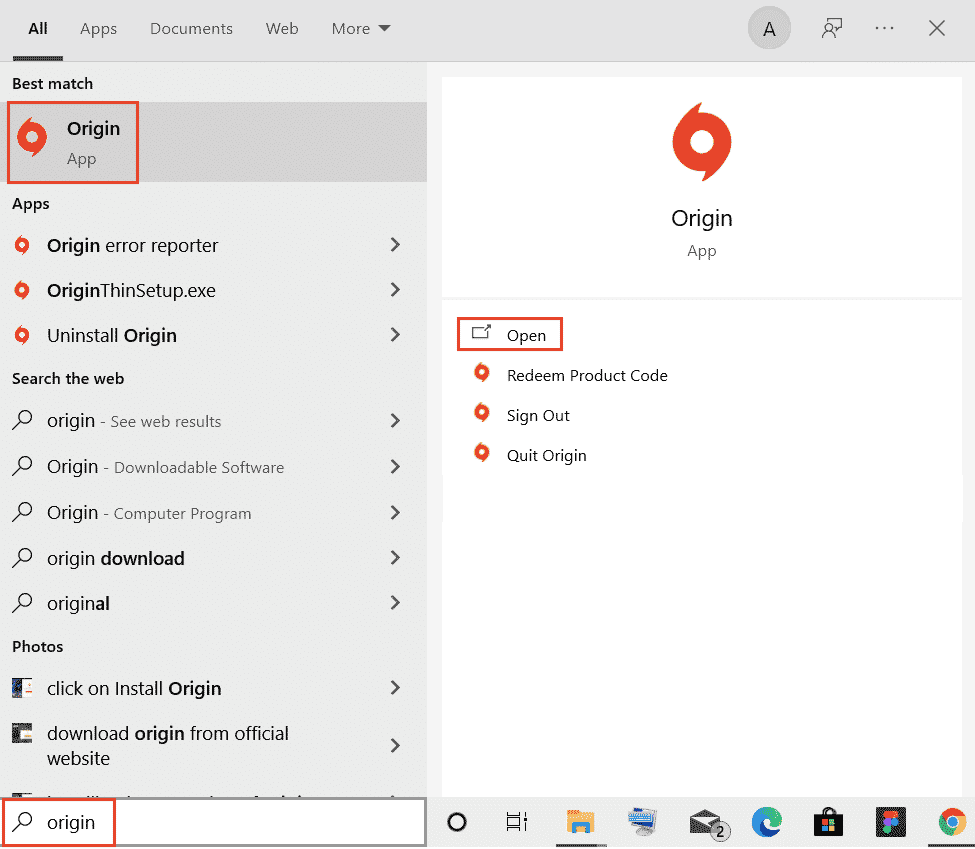This screenshot has height=849, width=975.
Task: Open the Origin app best match result
Action: pos(73,142)
